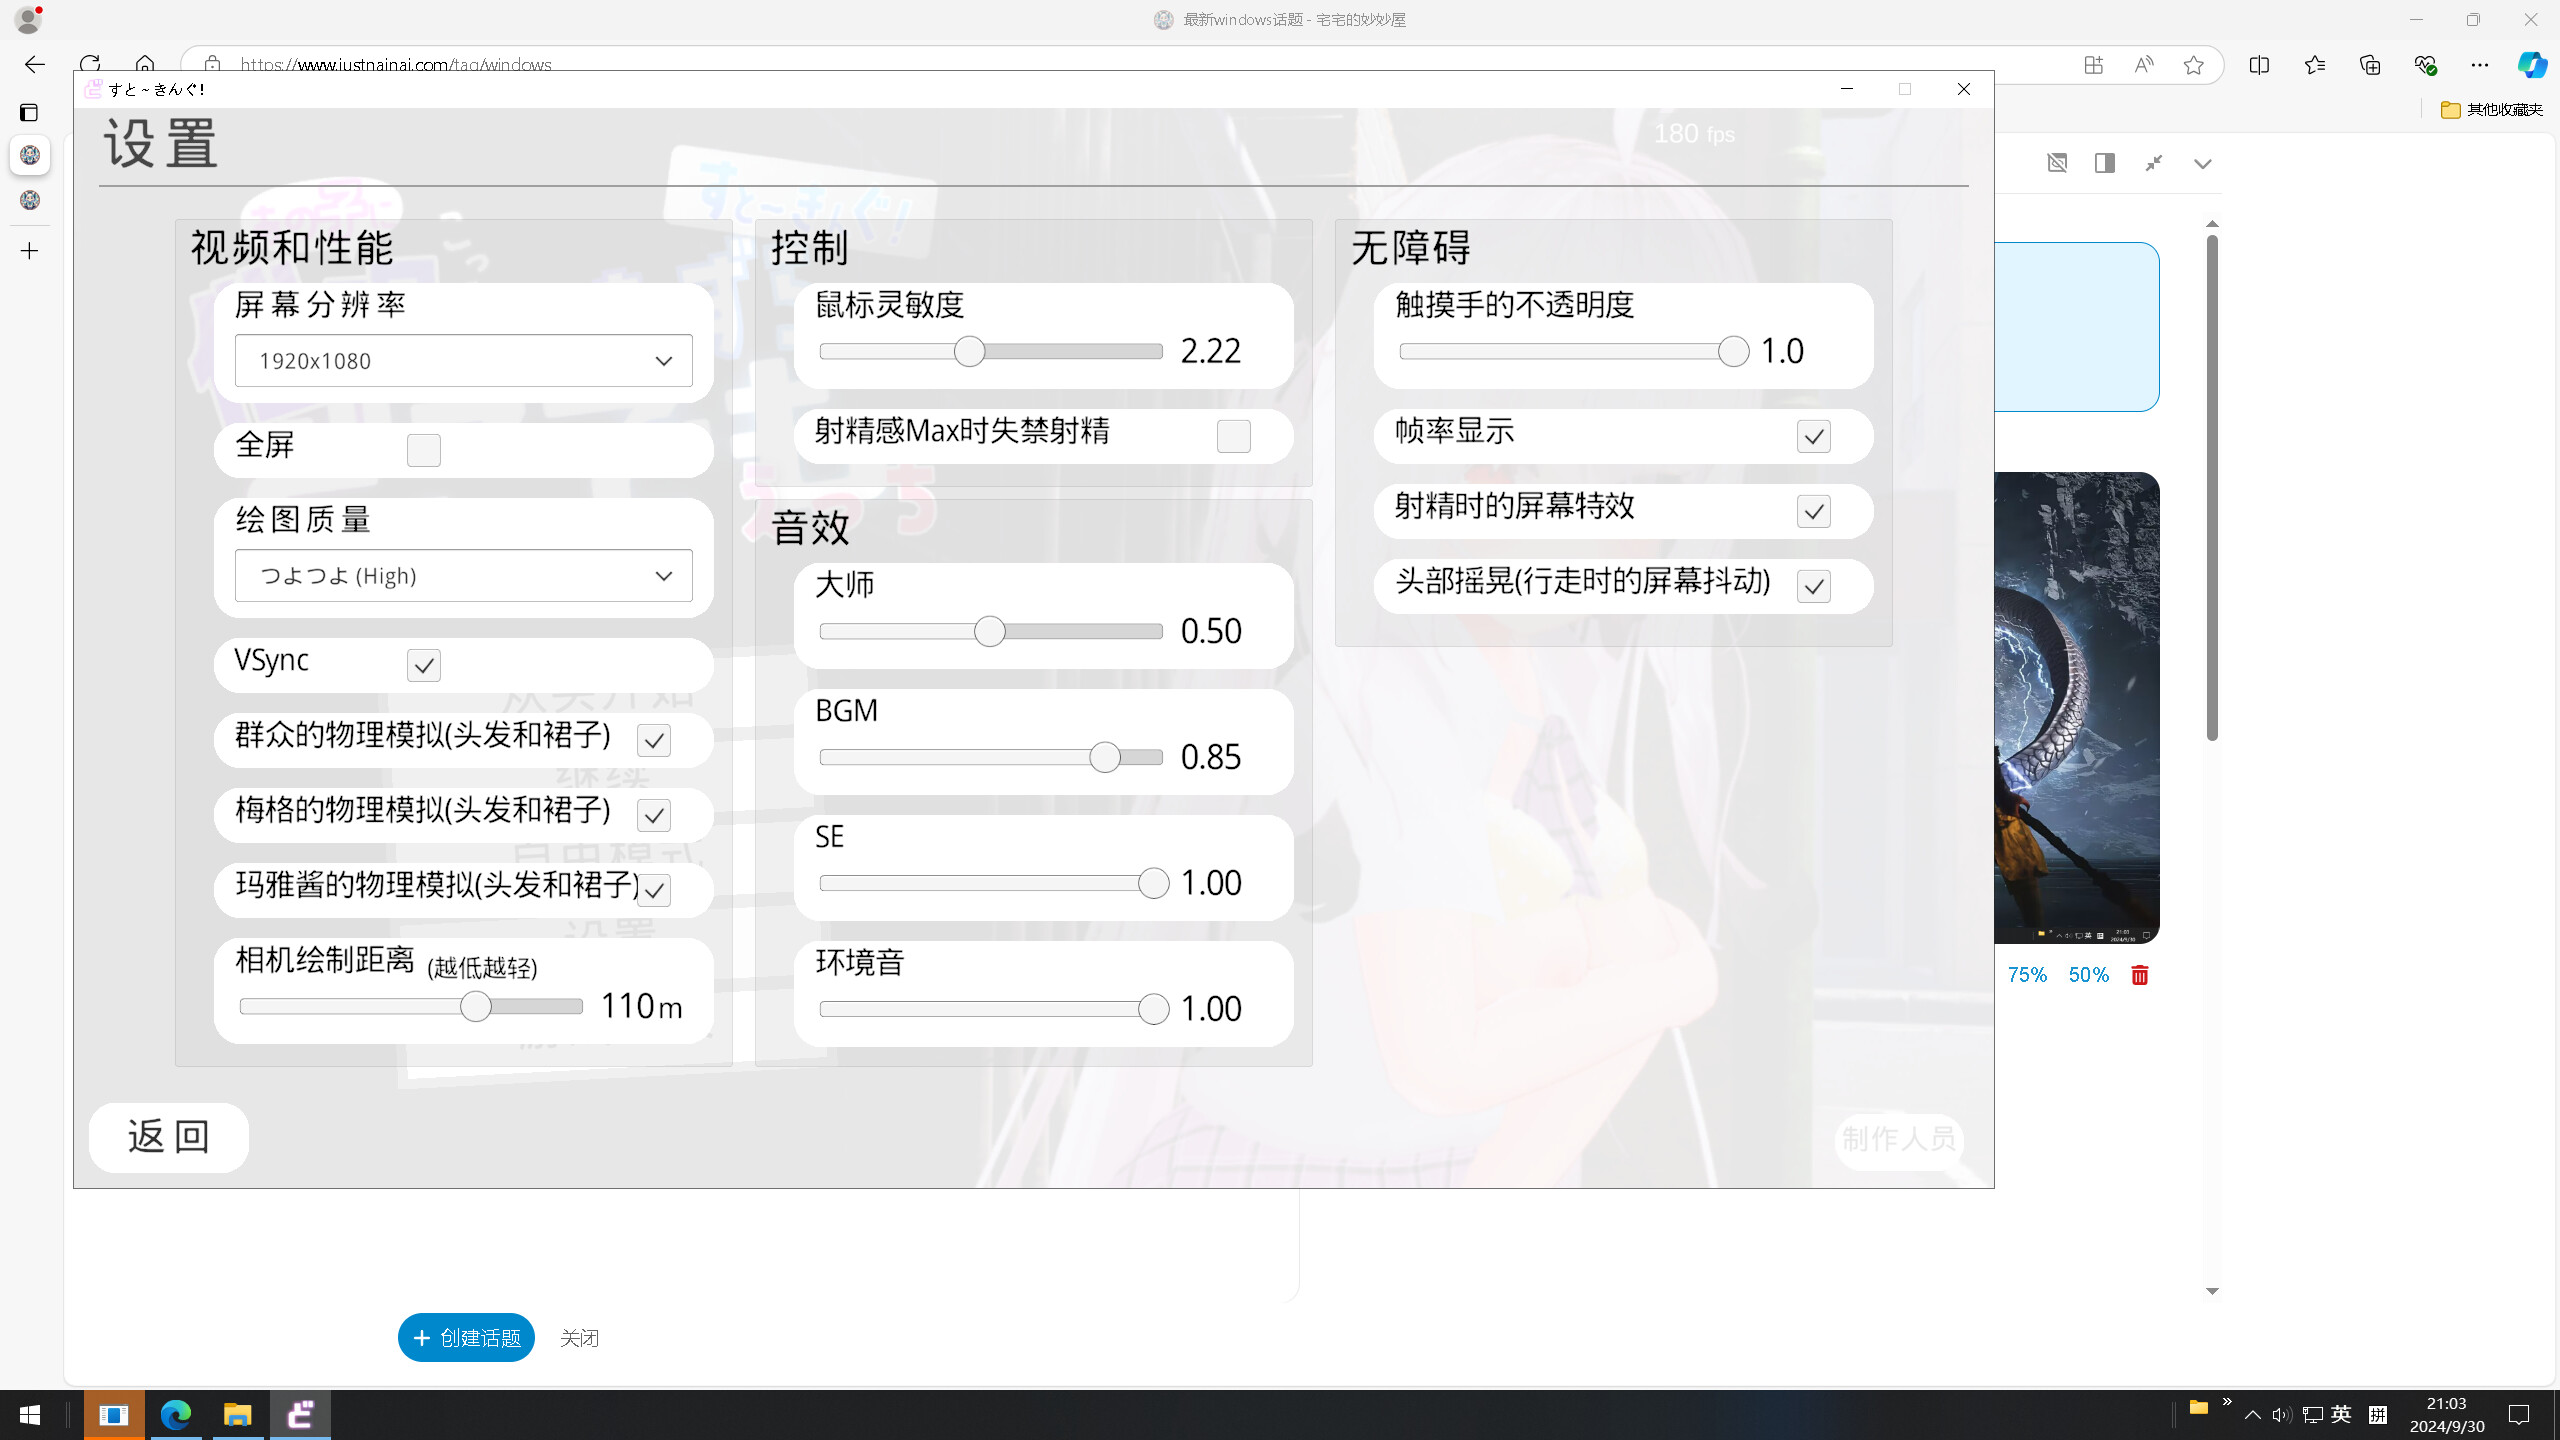Click the profile avatar icon

pos(28,19)
